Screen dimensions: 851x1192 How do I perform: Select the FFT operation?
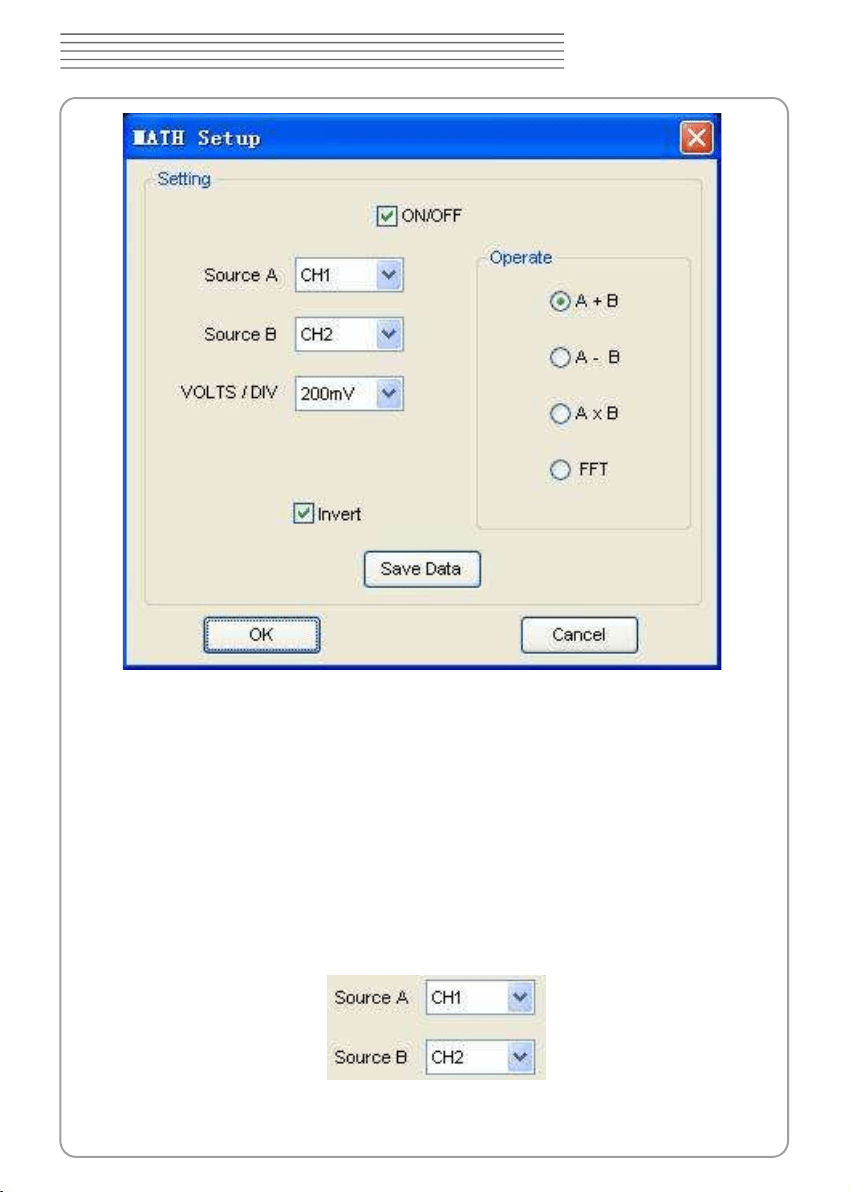click(x=560, y=470)
